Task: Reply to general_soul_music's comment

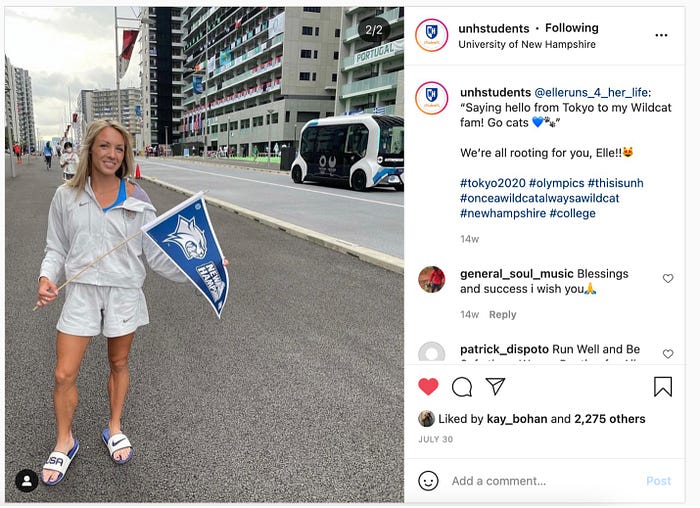Action: pos(503,315)
